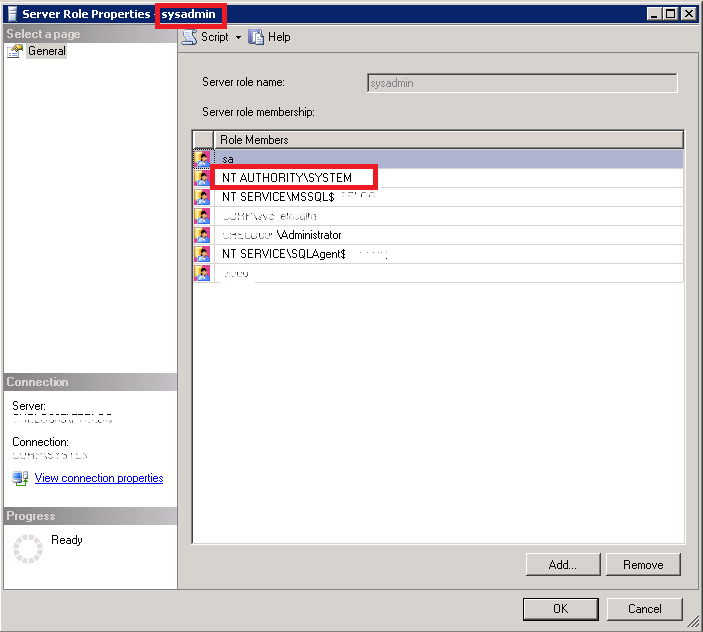This screenshot has height=632, width=703.
Task: Select NT SERVICE\MSSQL$ member row
Action: click(x=449, y=197)
